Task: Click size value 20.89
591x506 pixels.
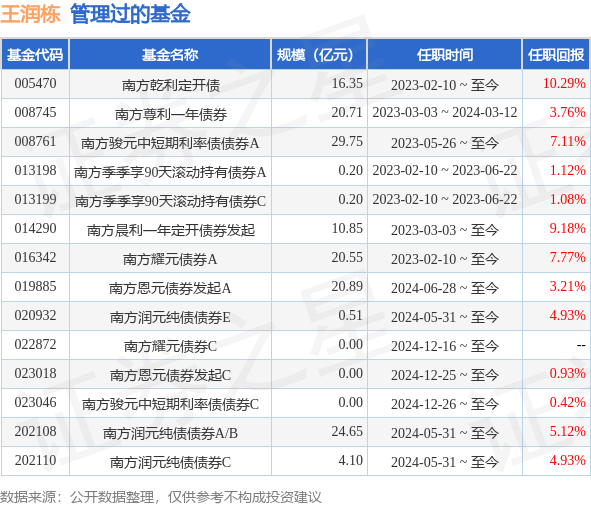Action: coord(347,287)
